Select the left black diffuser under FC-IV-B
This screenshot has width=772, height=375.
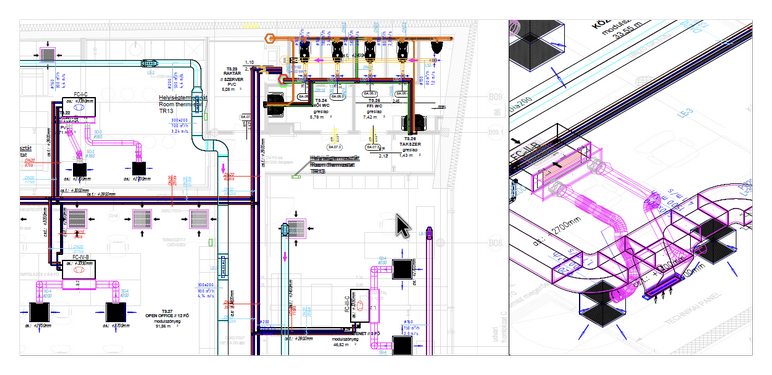[39, 312]
